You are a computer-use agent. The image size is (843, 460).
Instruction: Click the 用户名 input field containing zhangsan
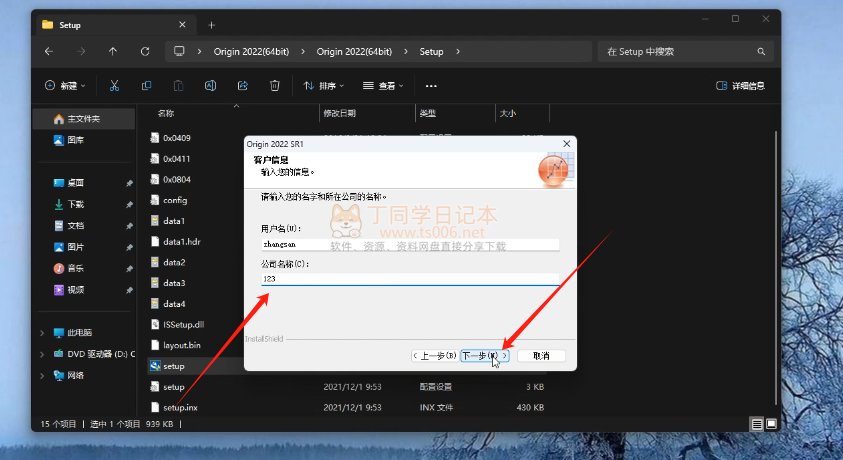(x=409, y=243)
